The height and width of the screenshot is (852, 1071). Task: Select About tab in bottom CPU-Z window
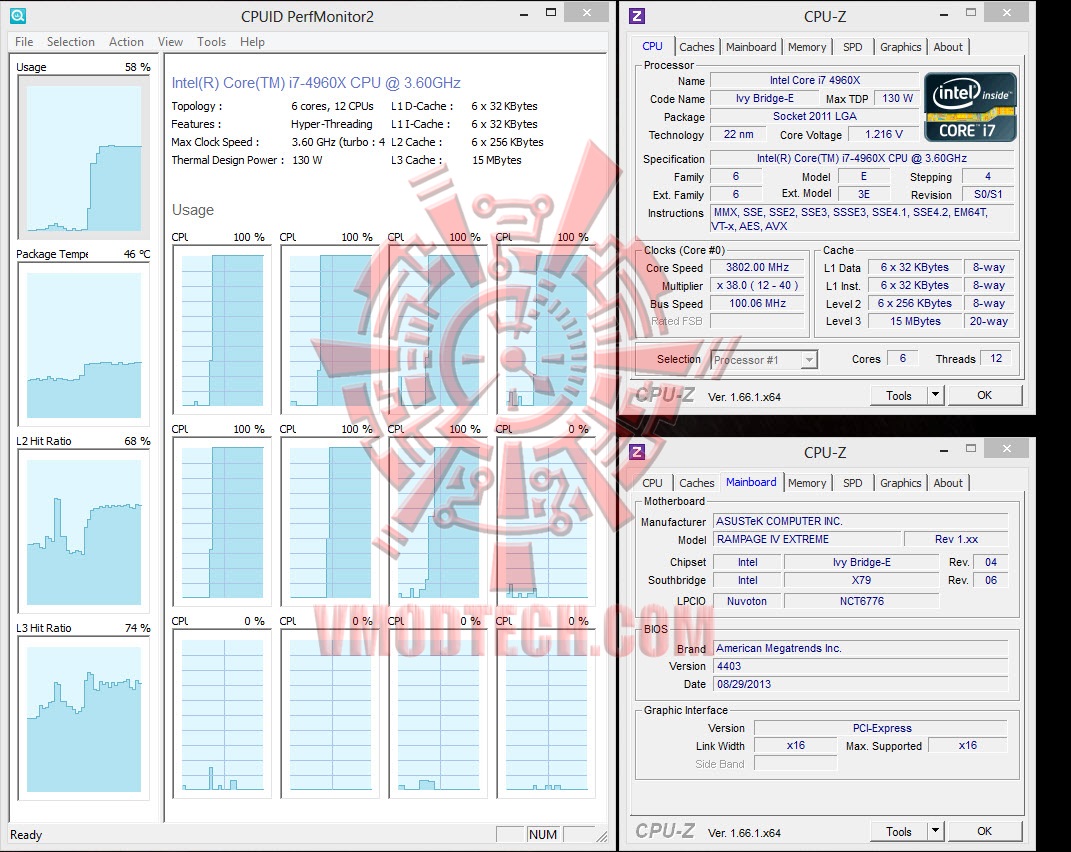pyautogui.click(x=948, y=482)
